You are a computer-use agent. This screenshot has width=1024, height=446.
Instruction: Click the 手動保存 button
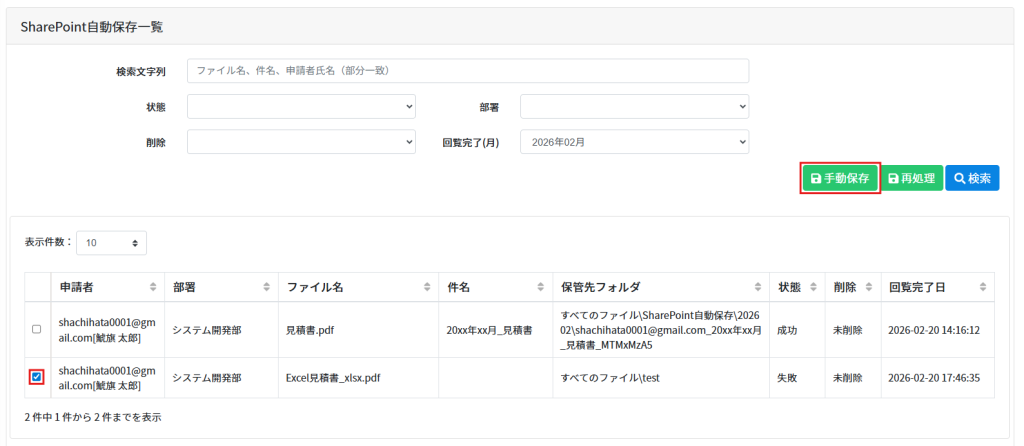(840, 178)
